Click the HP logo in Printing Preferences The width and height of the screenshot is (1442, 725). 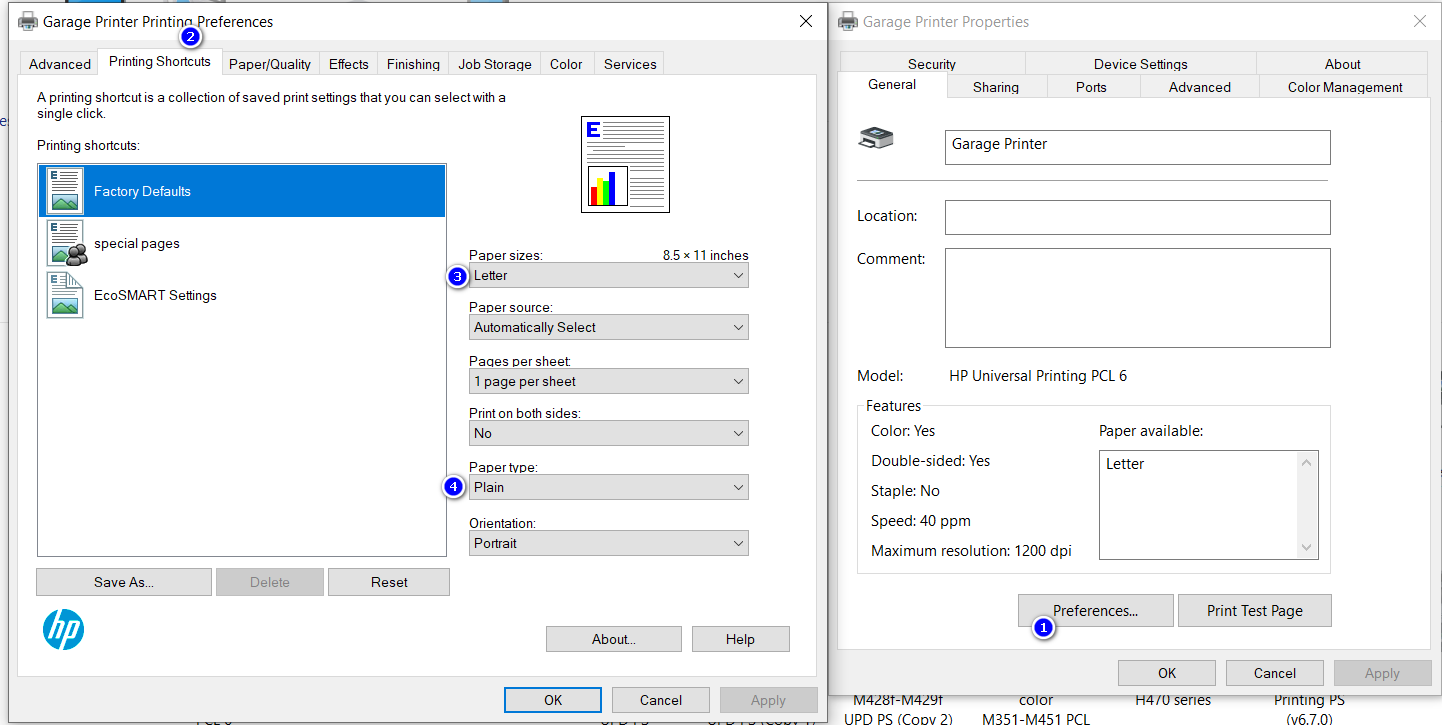click(x=63, y=630)
